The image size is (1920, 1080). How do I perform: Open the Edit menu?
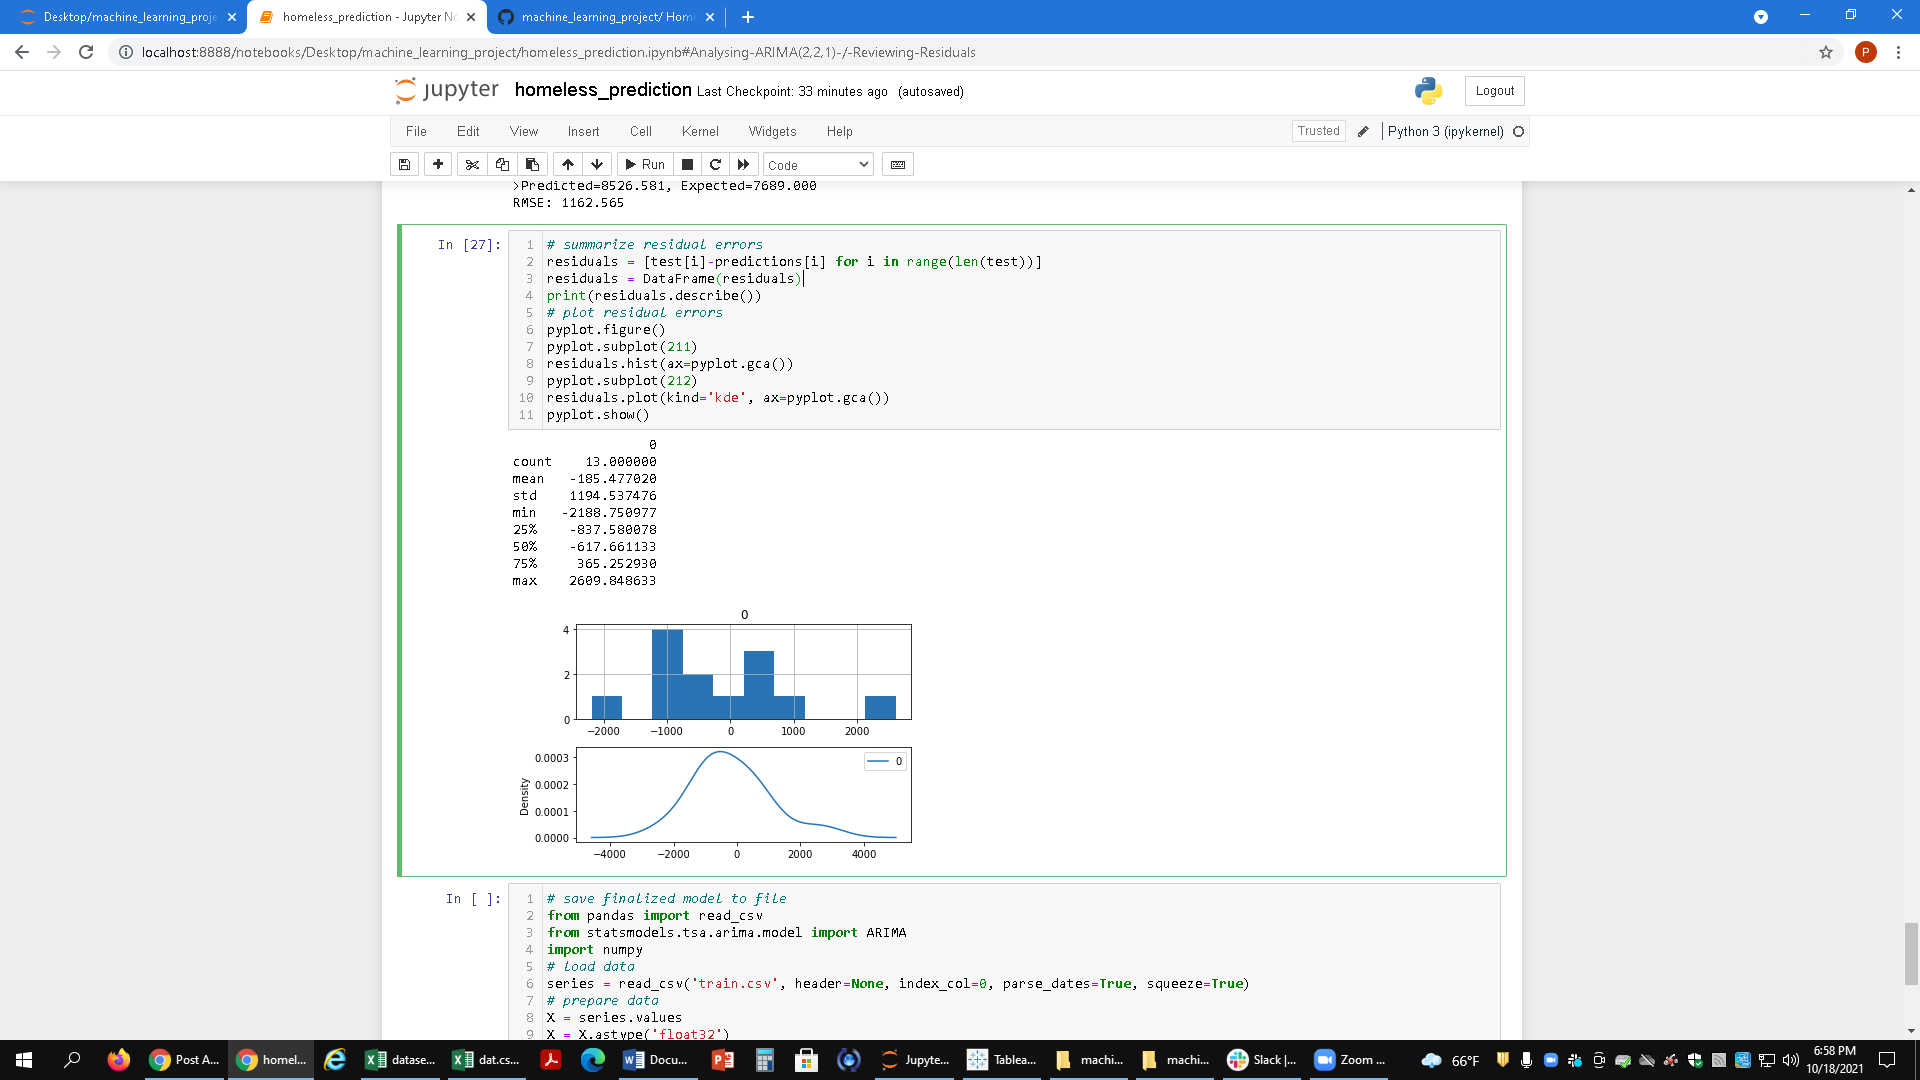click(468, 131)
